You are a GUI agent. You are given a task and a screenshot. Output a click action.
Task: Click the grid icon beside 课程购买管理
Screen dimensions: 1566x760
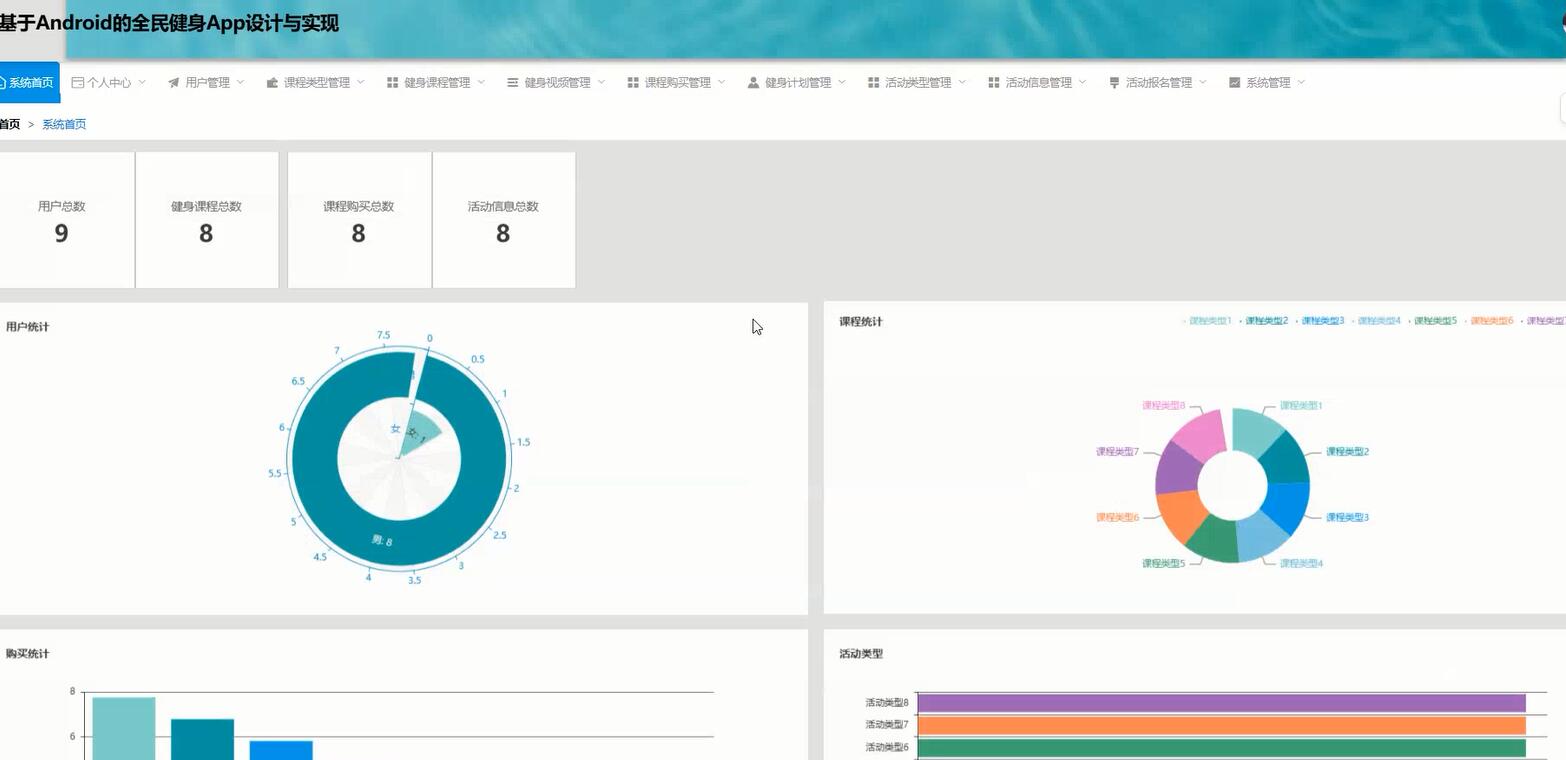[x=633, y=83]
